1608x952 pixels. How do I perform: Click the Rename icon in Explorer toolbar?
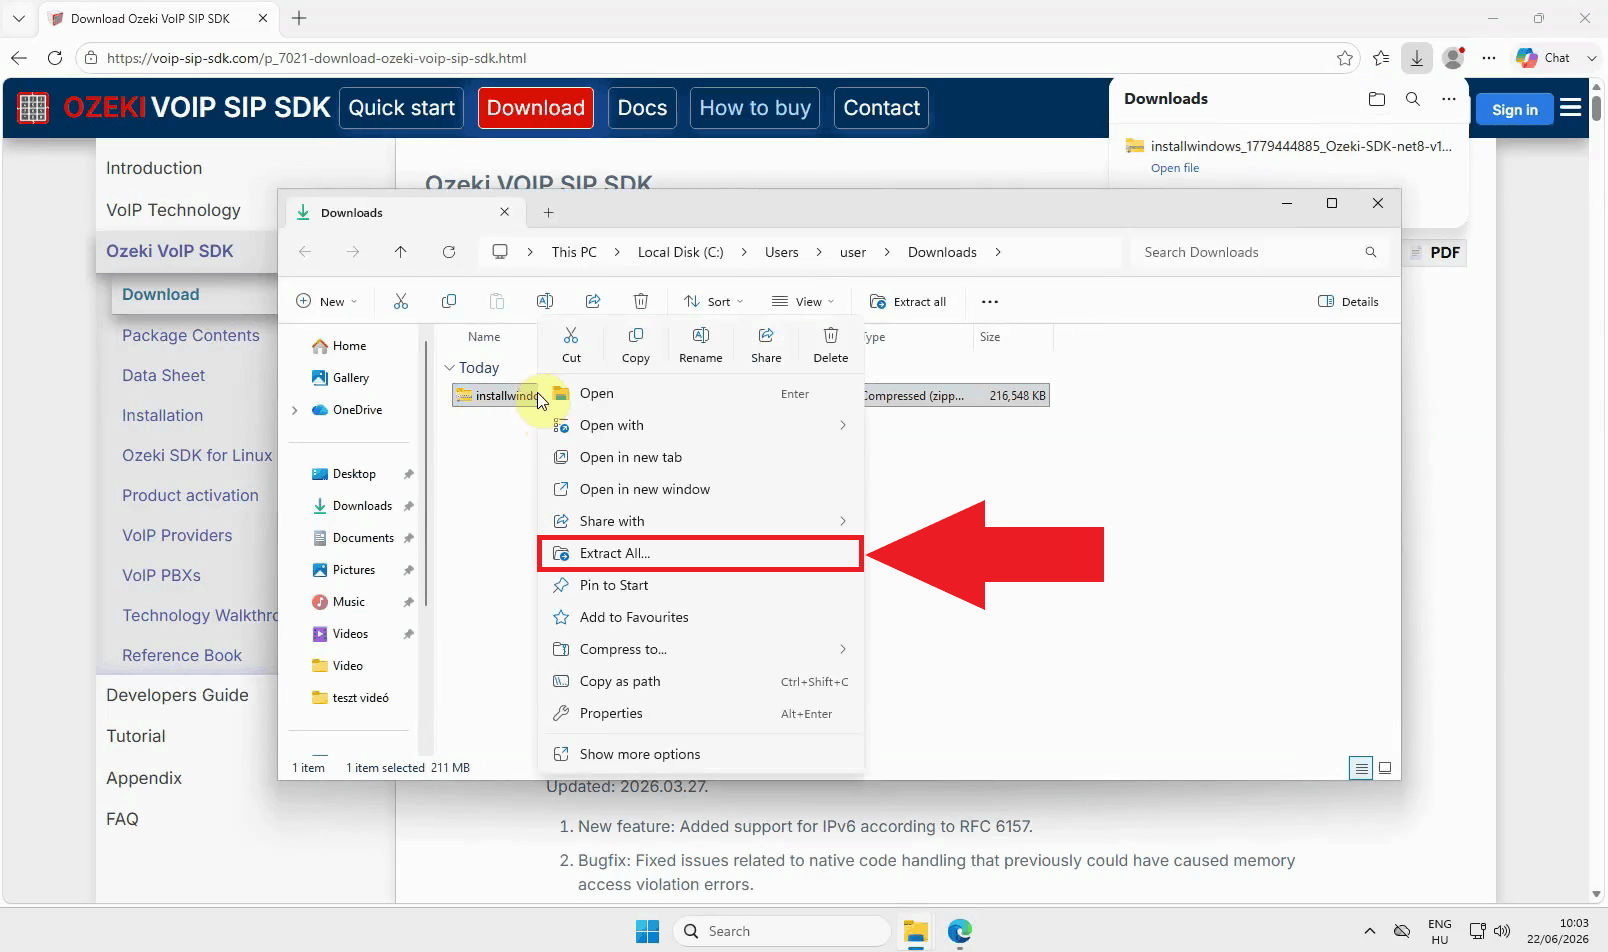(545, 301)
